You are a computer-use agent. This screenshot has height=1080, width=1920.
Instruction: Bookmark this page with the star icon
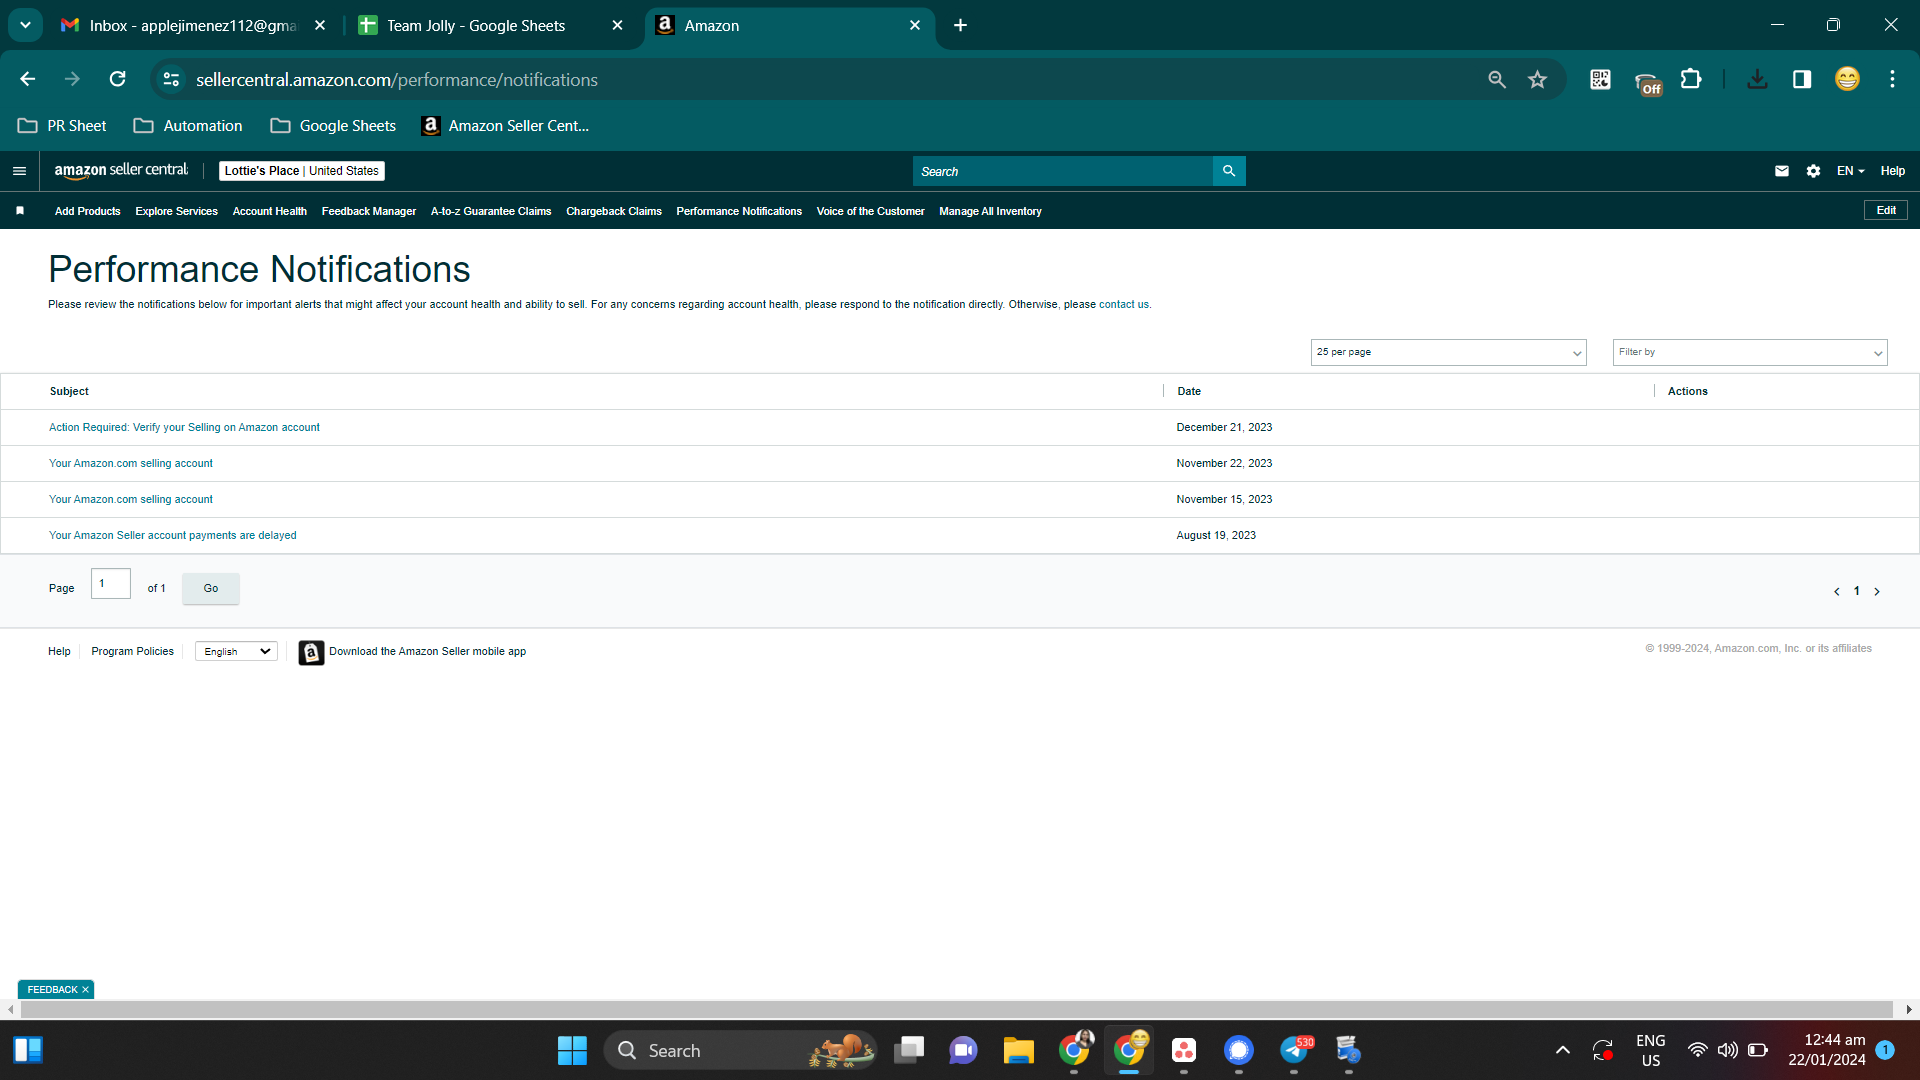[x=1538, y=79]
